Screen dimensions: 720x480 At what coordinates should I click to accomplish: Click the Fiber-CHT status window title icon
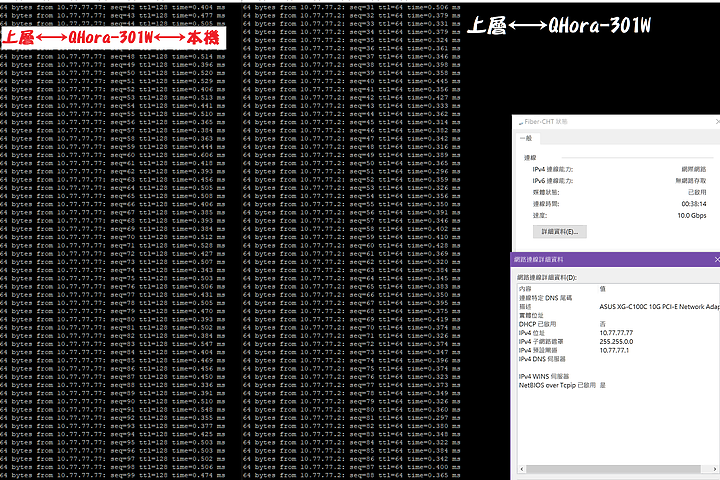point(520,122)
